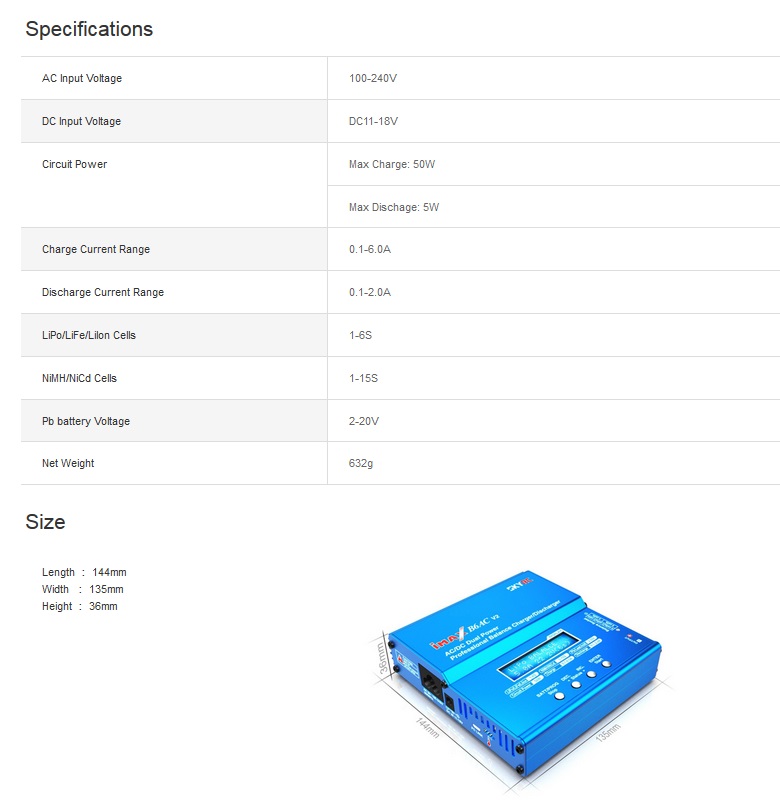Select the 'Circuit Power' label
The image size is (780, 802).
[x=75, y=164]
